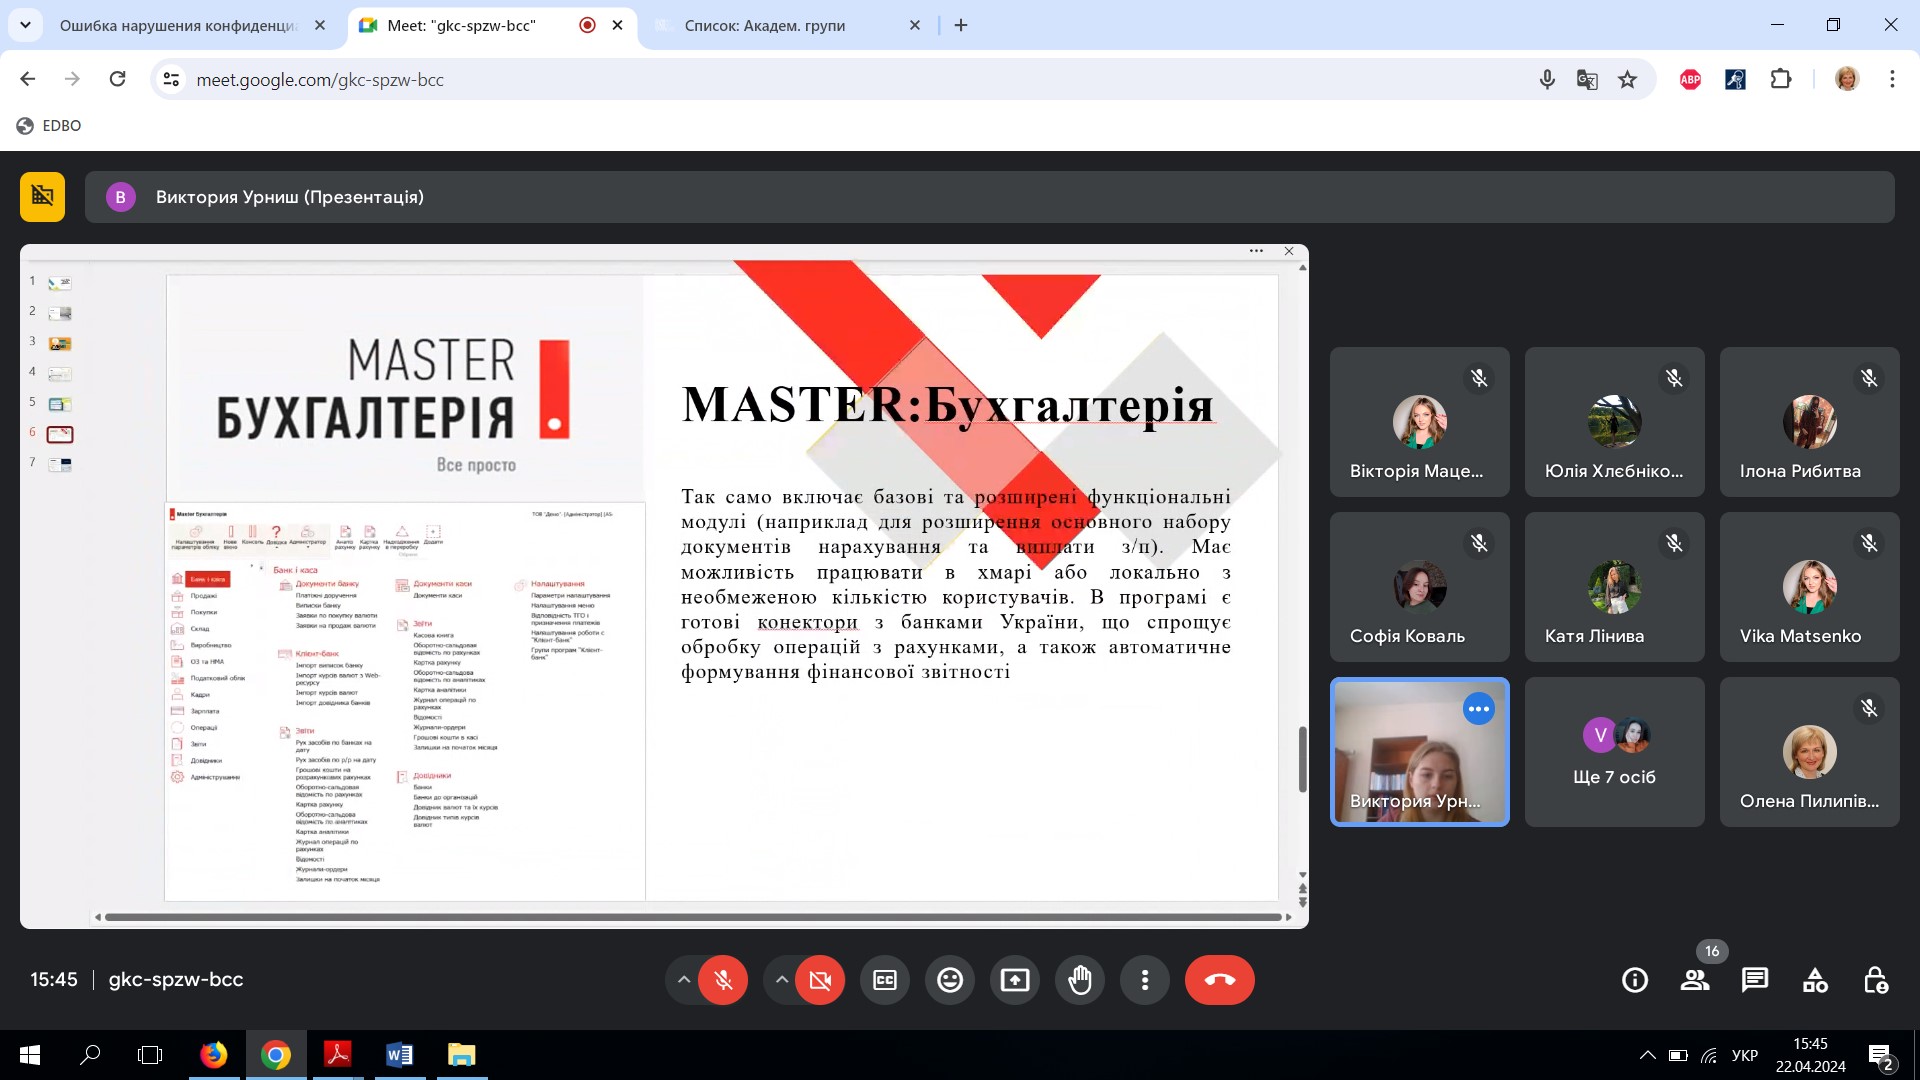Viewport: 1920px width, 1080px height.
Task: Select Вікторія Маце... participant tile
Action: point(1419,422)
